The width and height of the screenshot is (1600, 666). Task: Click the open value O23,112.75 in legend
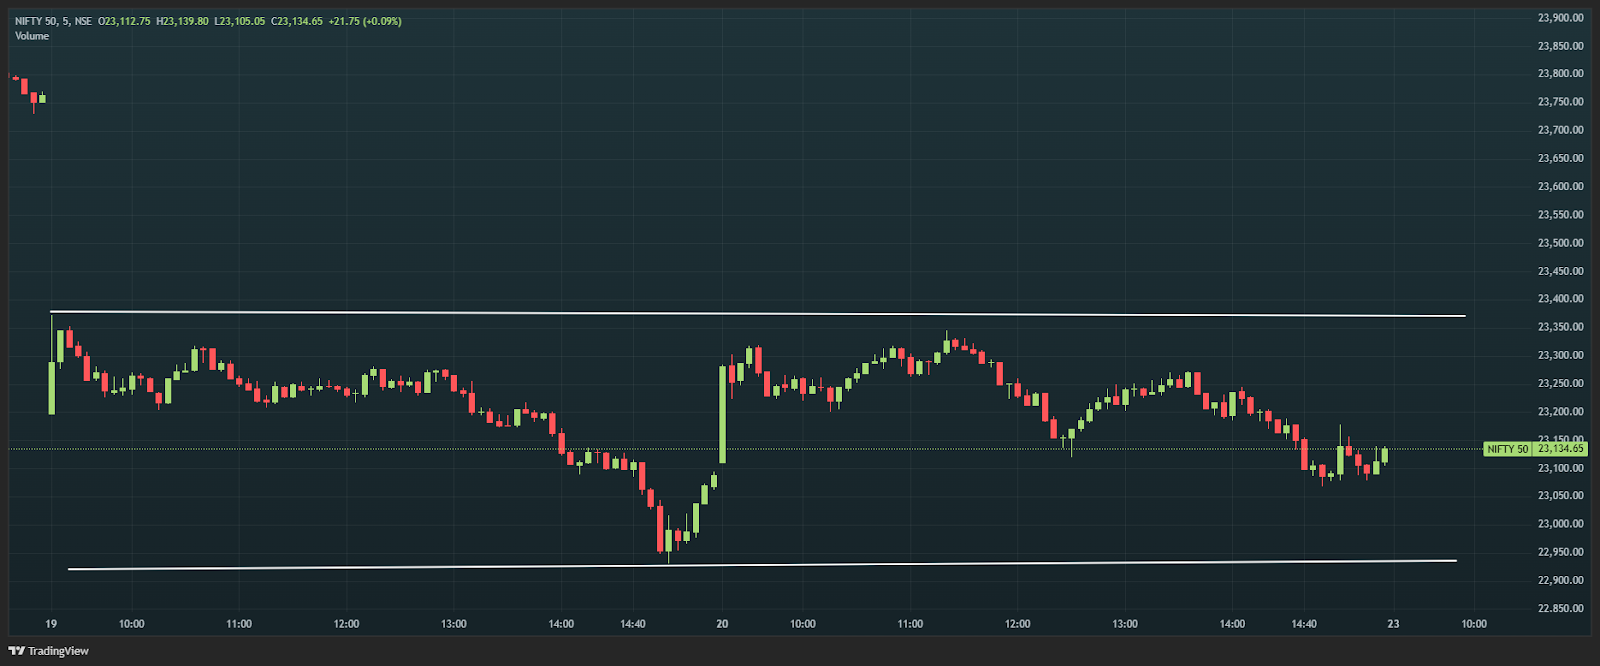pos(124,21)
